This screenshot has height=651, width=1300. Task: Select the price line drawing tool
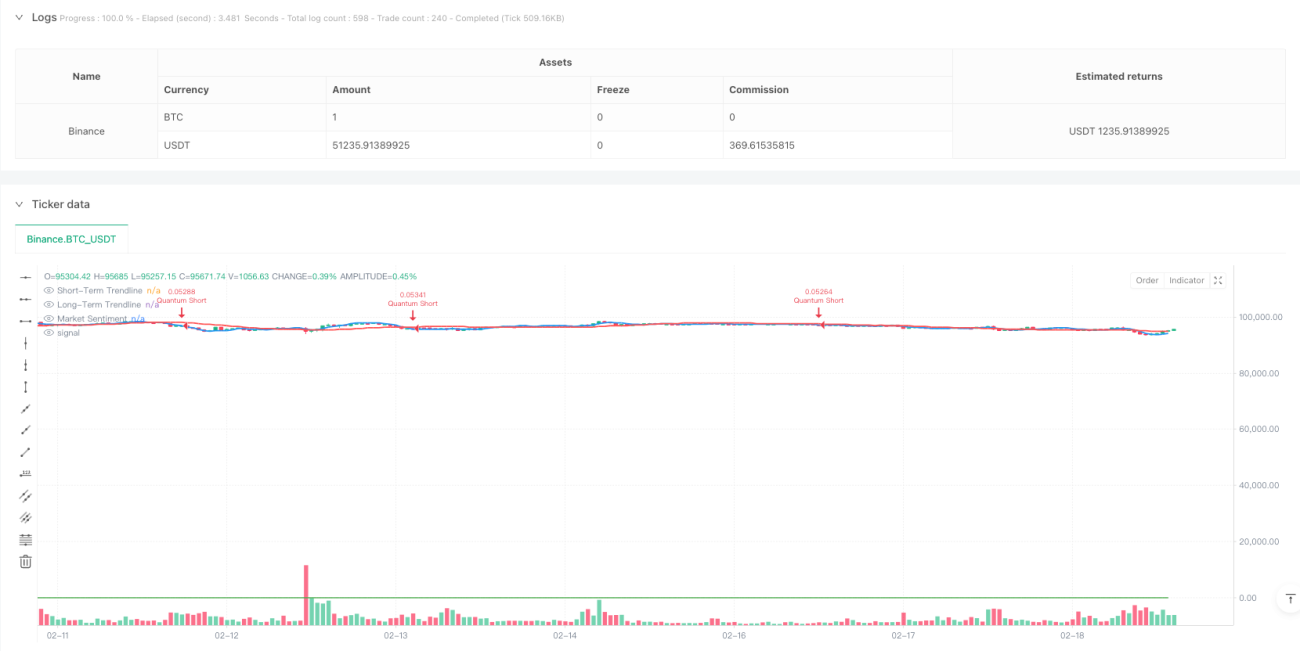coord(26,474)
